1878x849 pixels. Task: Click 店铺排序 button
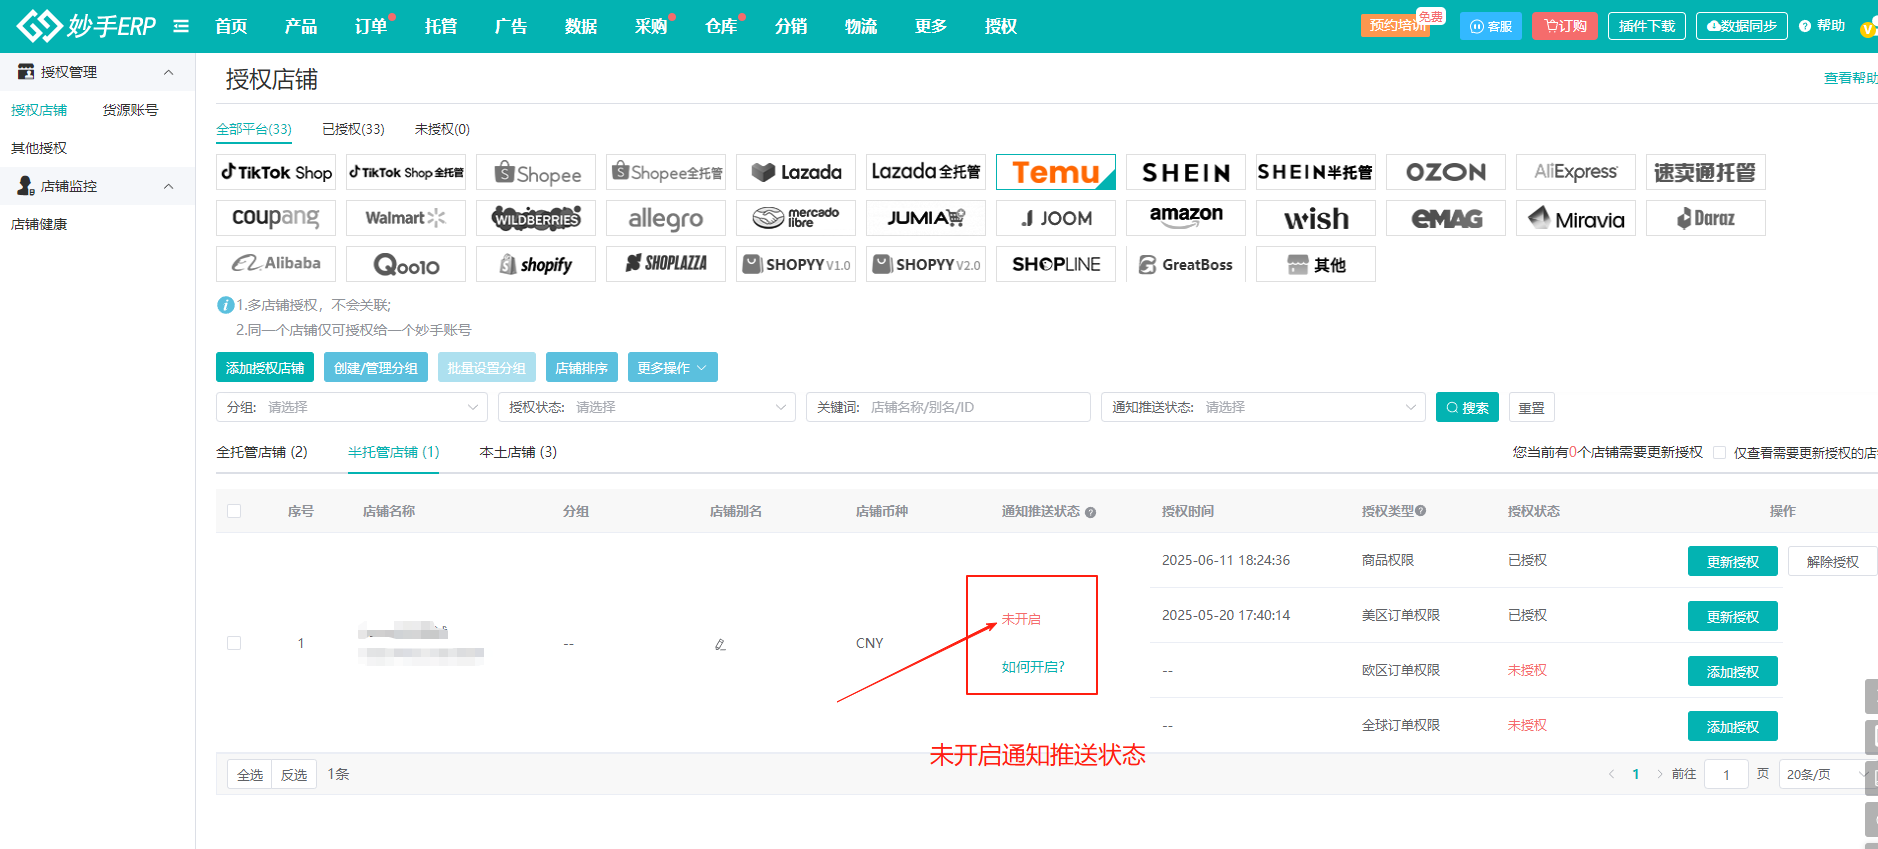(x=582, y=367)
